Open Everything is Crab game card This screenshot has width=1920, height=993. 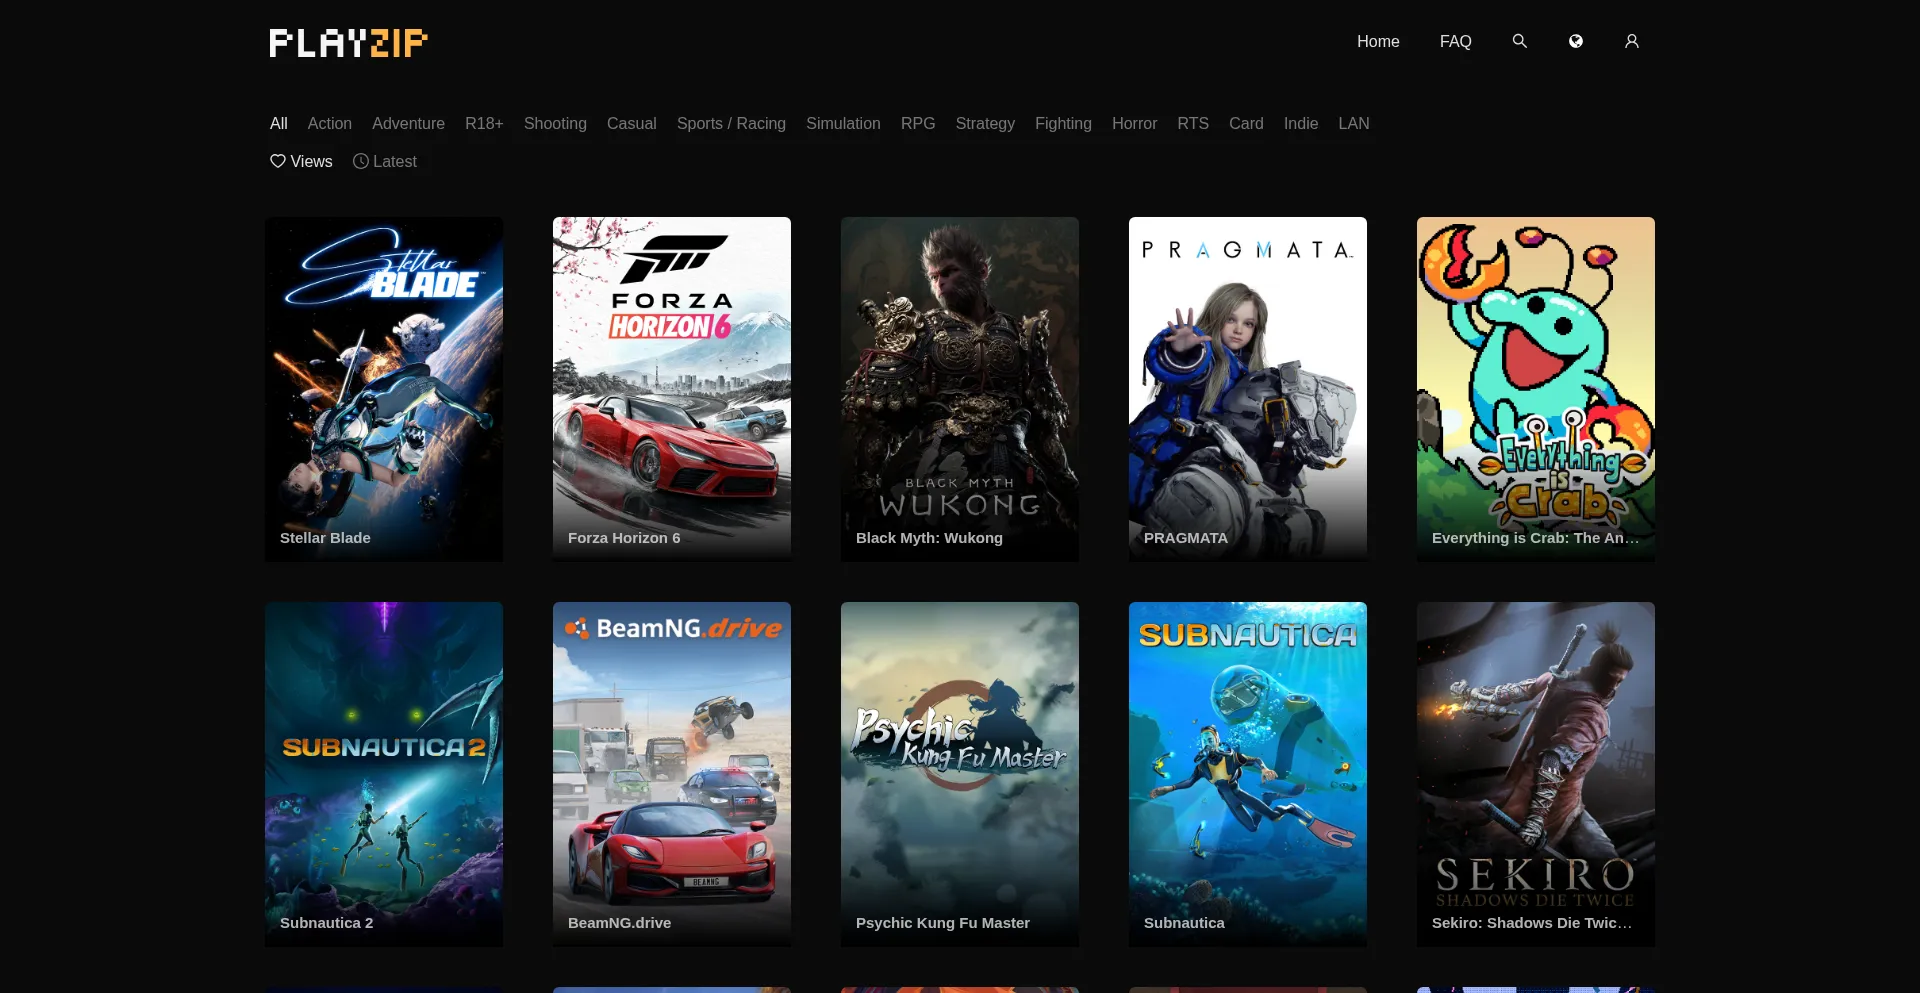(1536, 389)
